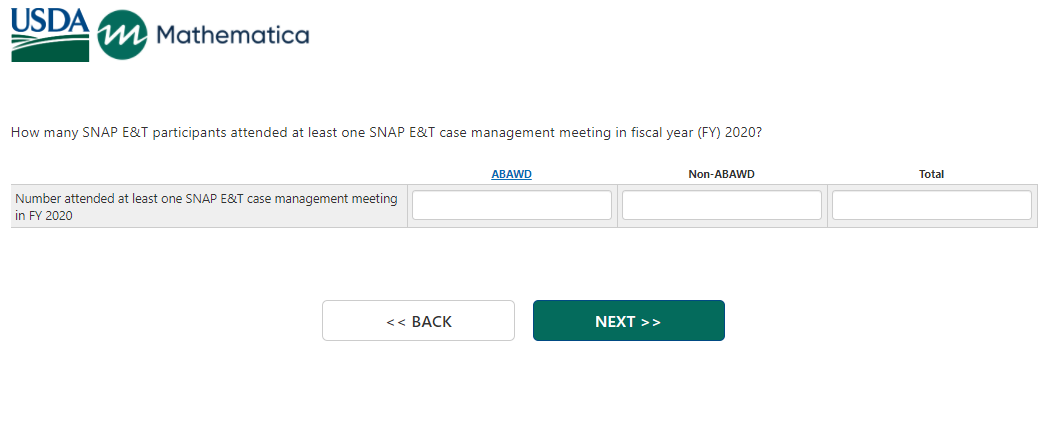
Task: Focus the Total number input field
Action: click(931, 205)
